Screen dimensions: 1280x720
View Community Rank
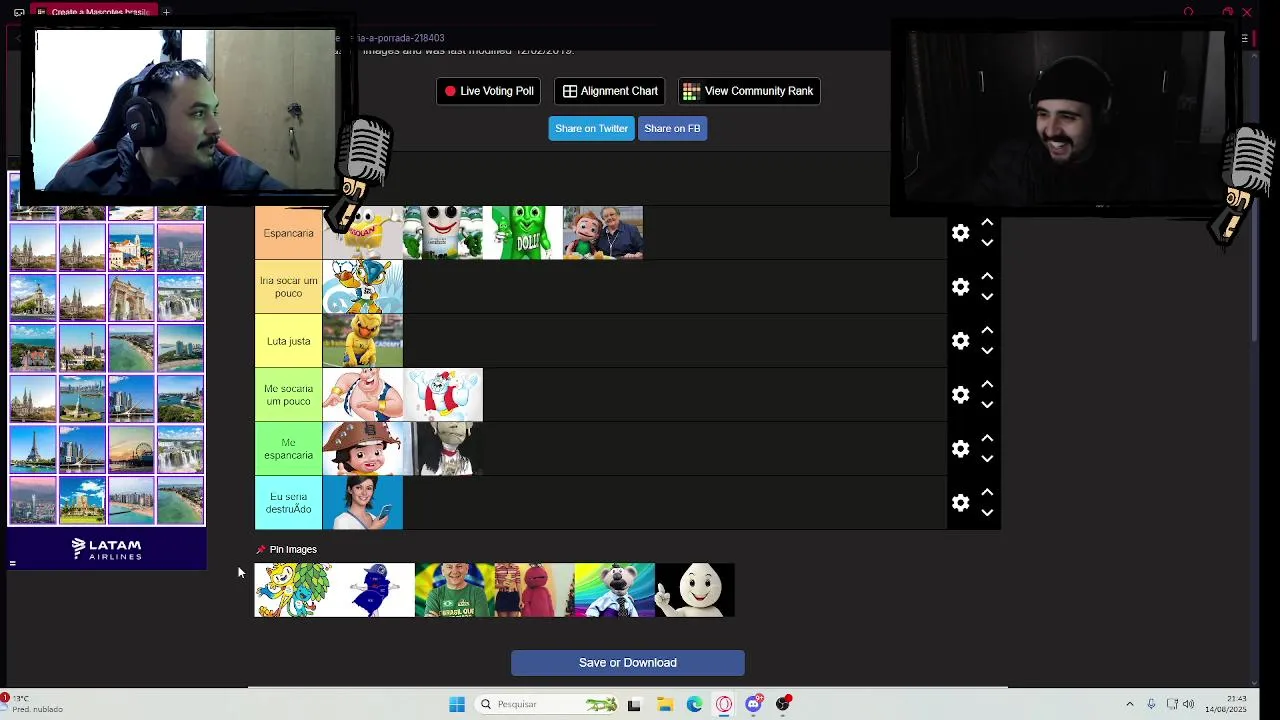[749, 91]
